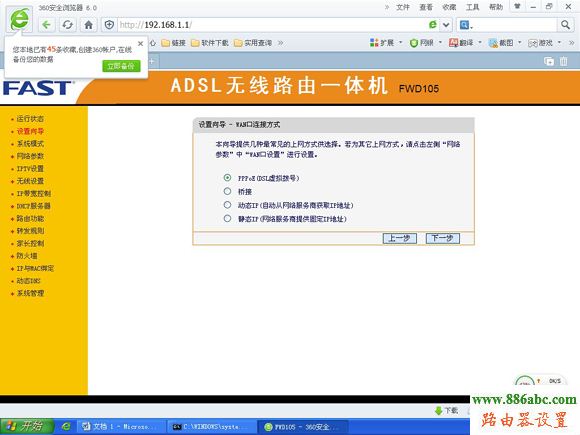This screenshot has width=580, height=435.
Task: Expand 系统管理 sidebar menu
Action: (30, 293)
